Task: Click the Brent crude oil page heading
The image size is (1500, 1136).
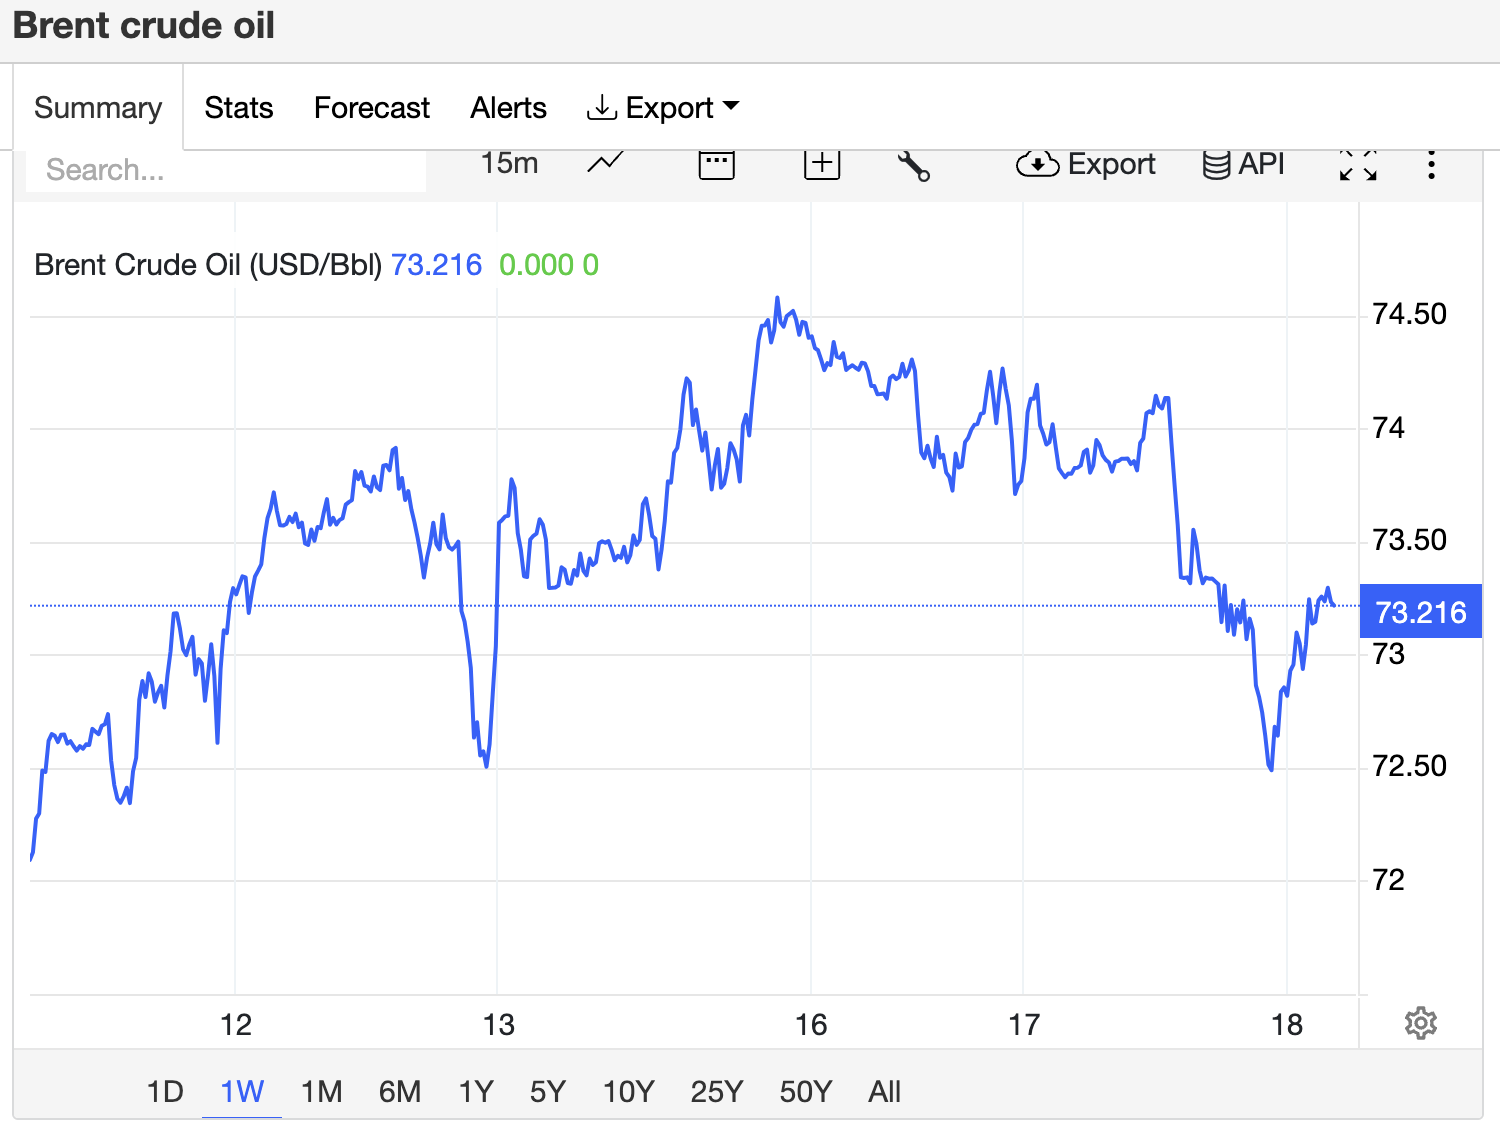Action: click(x=144, y=25)
